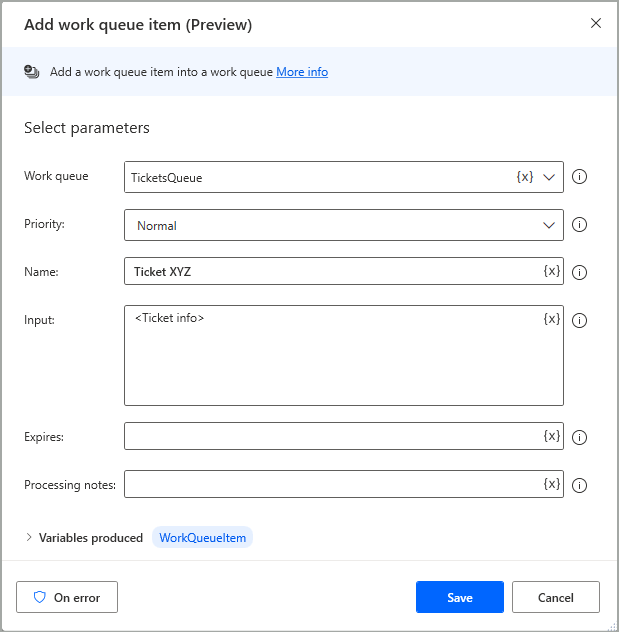The height and width of the screenshot is (632, 619).
Task: Click the shield icon on On error
Action: [x=39, y=597]
